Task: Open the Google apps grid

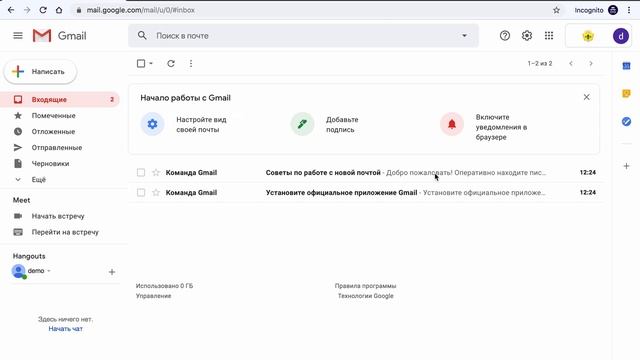Action: (549, 36)
